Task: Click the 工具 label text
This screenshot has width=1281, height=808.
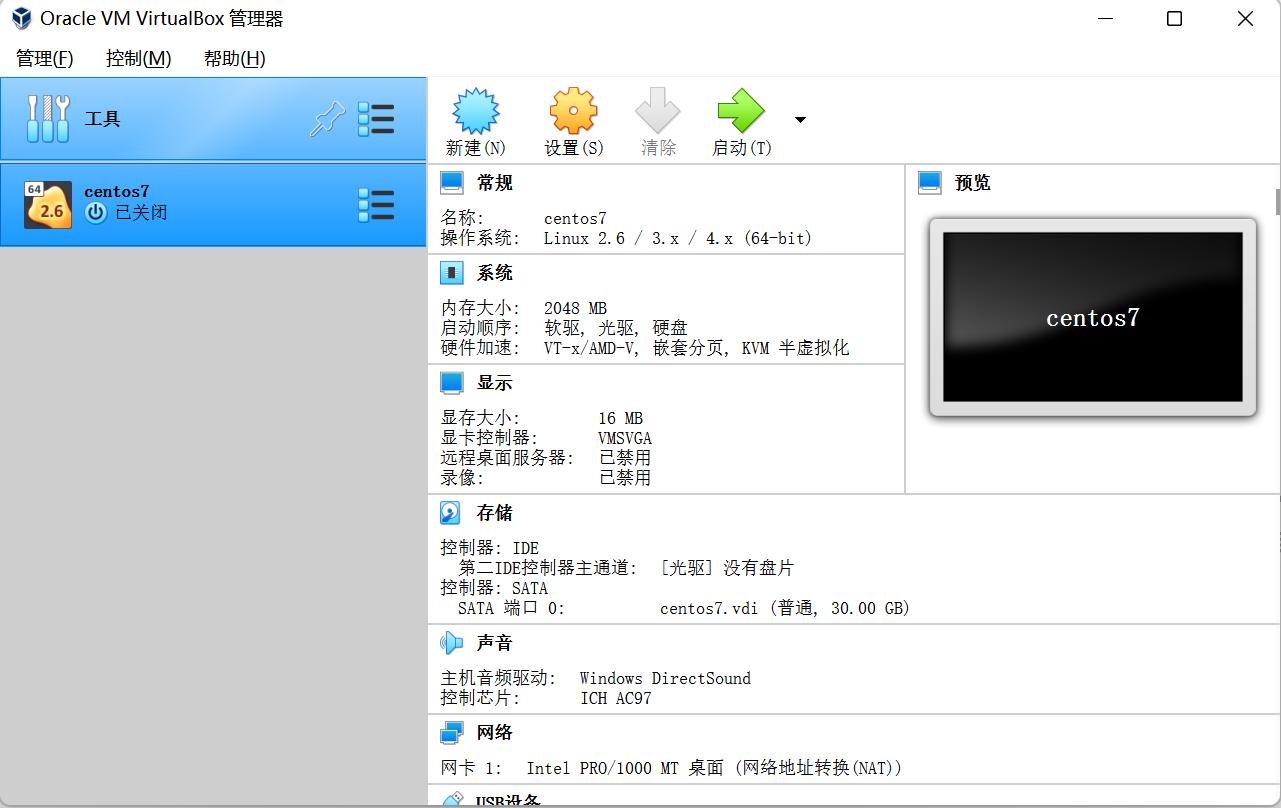Action: 102,119
